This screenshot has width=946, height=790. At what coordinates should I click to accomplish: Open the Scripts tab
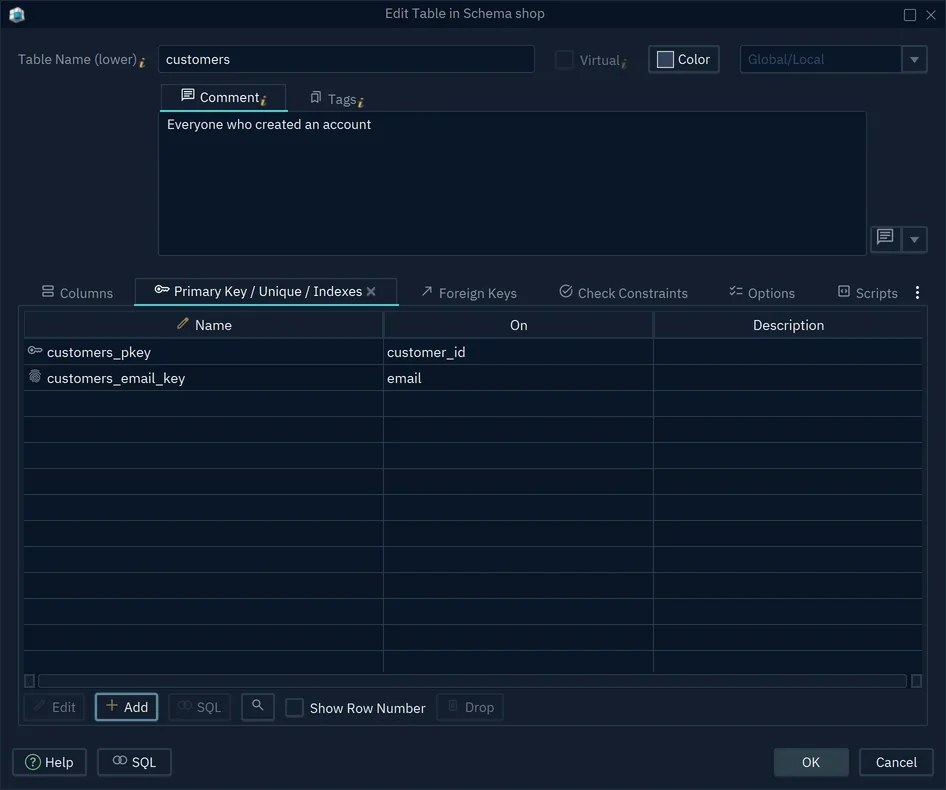868,293
